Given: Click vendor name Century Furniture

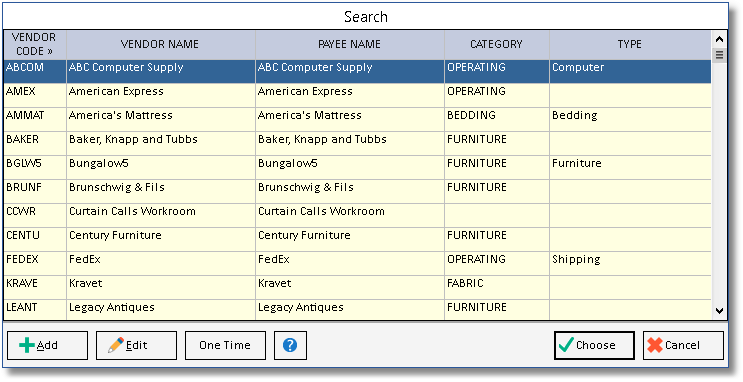Looking at the screenshot, I should tap(115, 236).
